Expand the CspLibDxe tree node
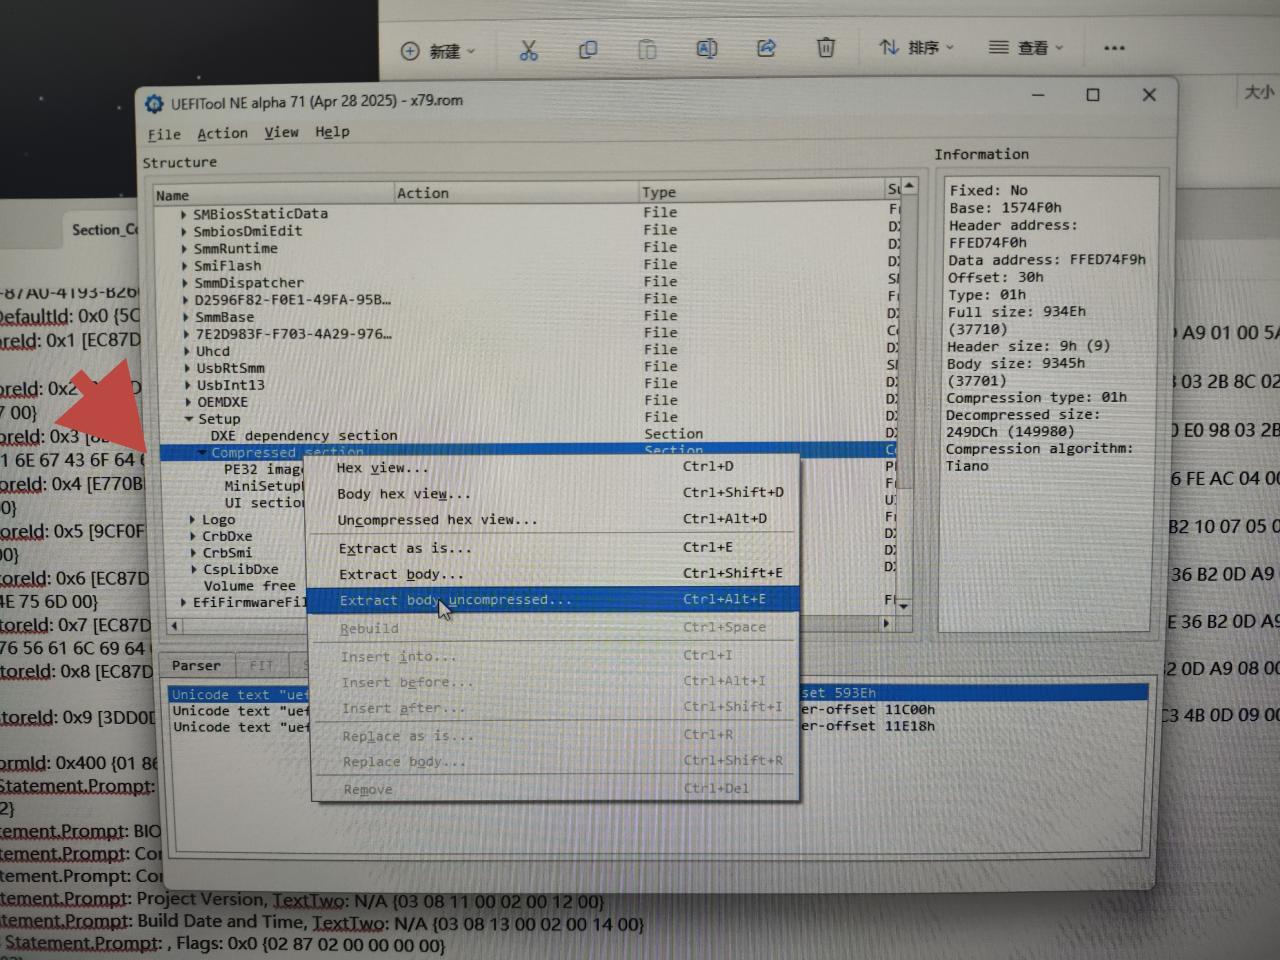This screenshot has height=960, width=1280. tap(193, 569)
